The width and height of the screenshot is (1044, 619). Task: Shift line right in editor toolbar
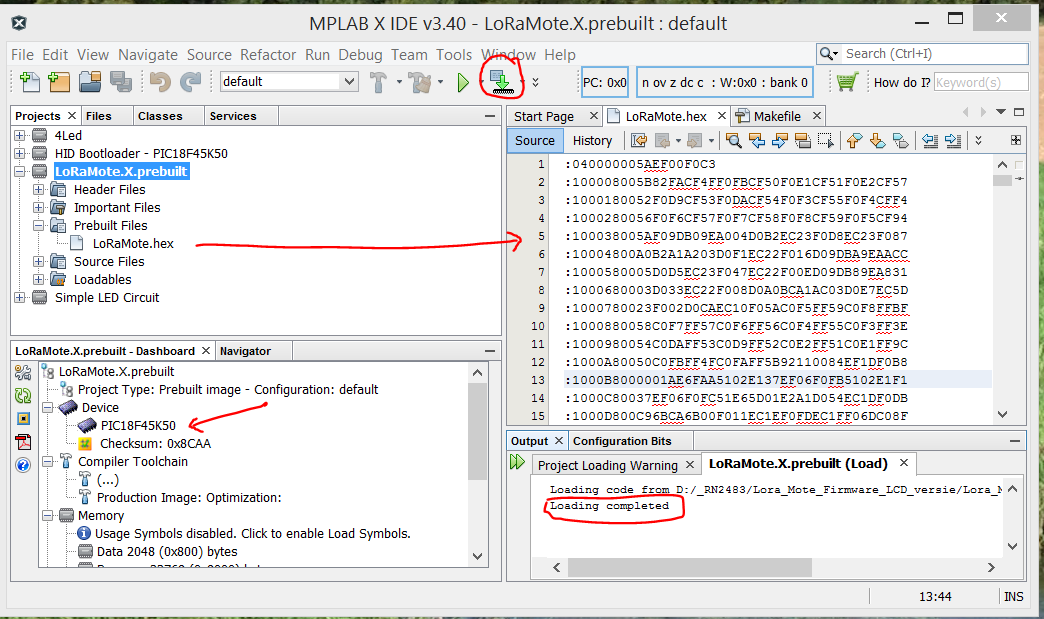pyautogui.click(x=953, y=140)
